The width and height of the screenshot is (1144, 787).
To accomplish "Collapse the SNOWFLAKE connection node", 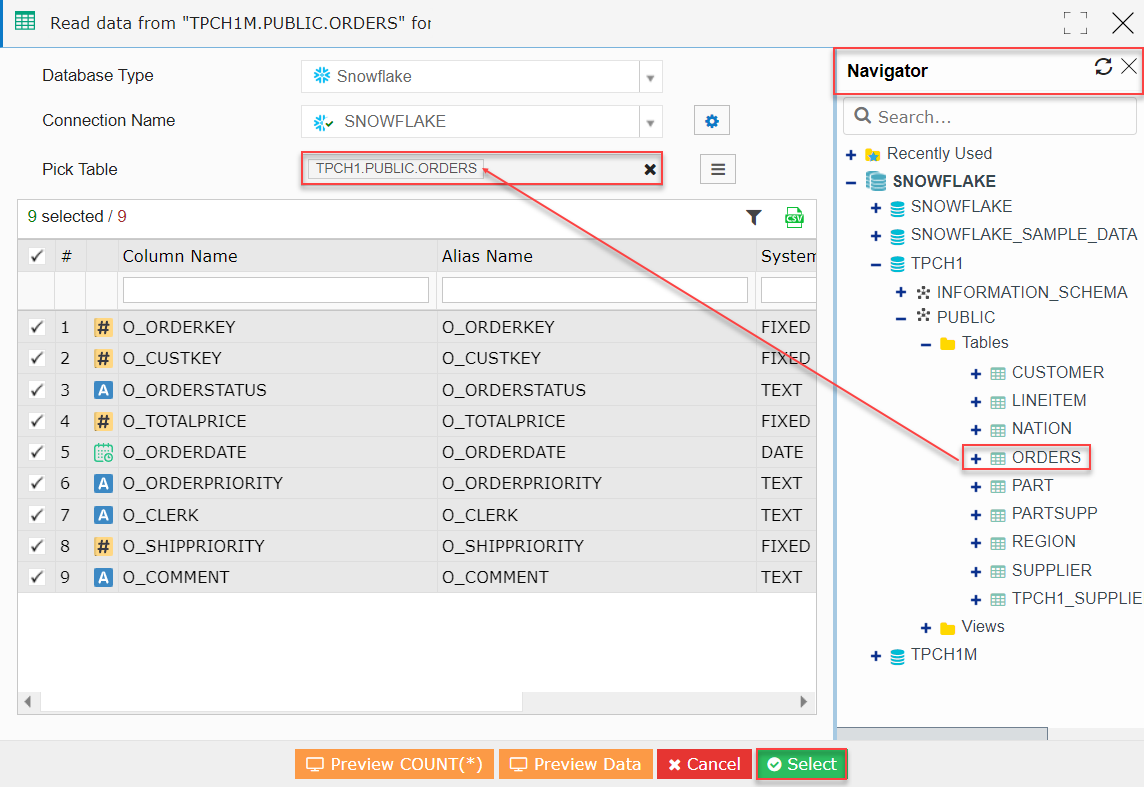I will point(851,182).
